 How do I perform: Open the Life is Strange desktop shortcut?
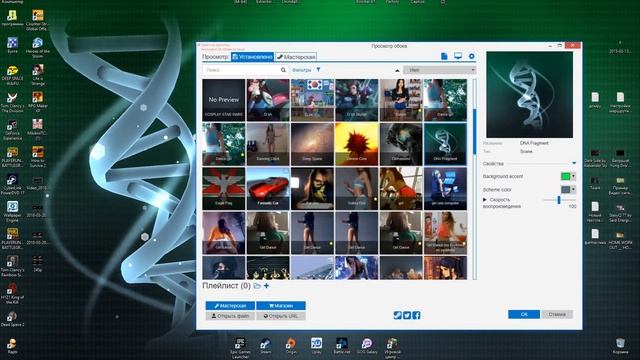[38, 74]
